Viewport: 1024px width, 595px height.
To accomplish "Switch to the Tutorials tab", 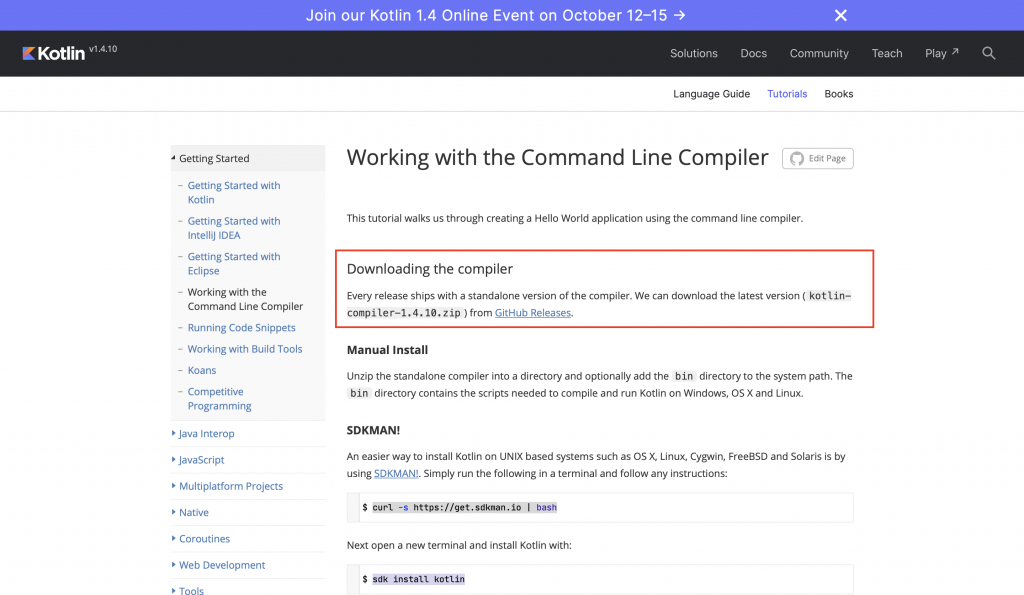I will [786, 94].
